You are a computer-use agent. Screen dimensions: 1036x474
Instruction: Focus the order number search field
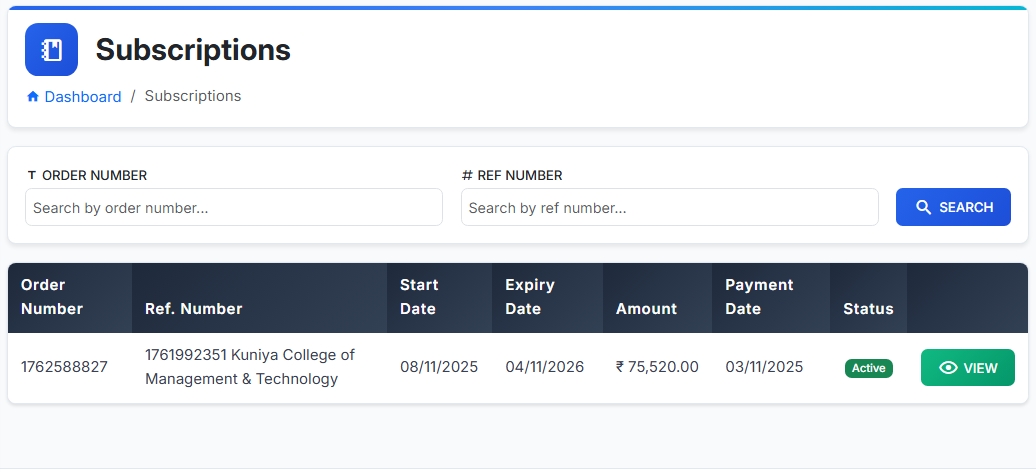(233, 208)
